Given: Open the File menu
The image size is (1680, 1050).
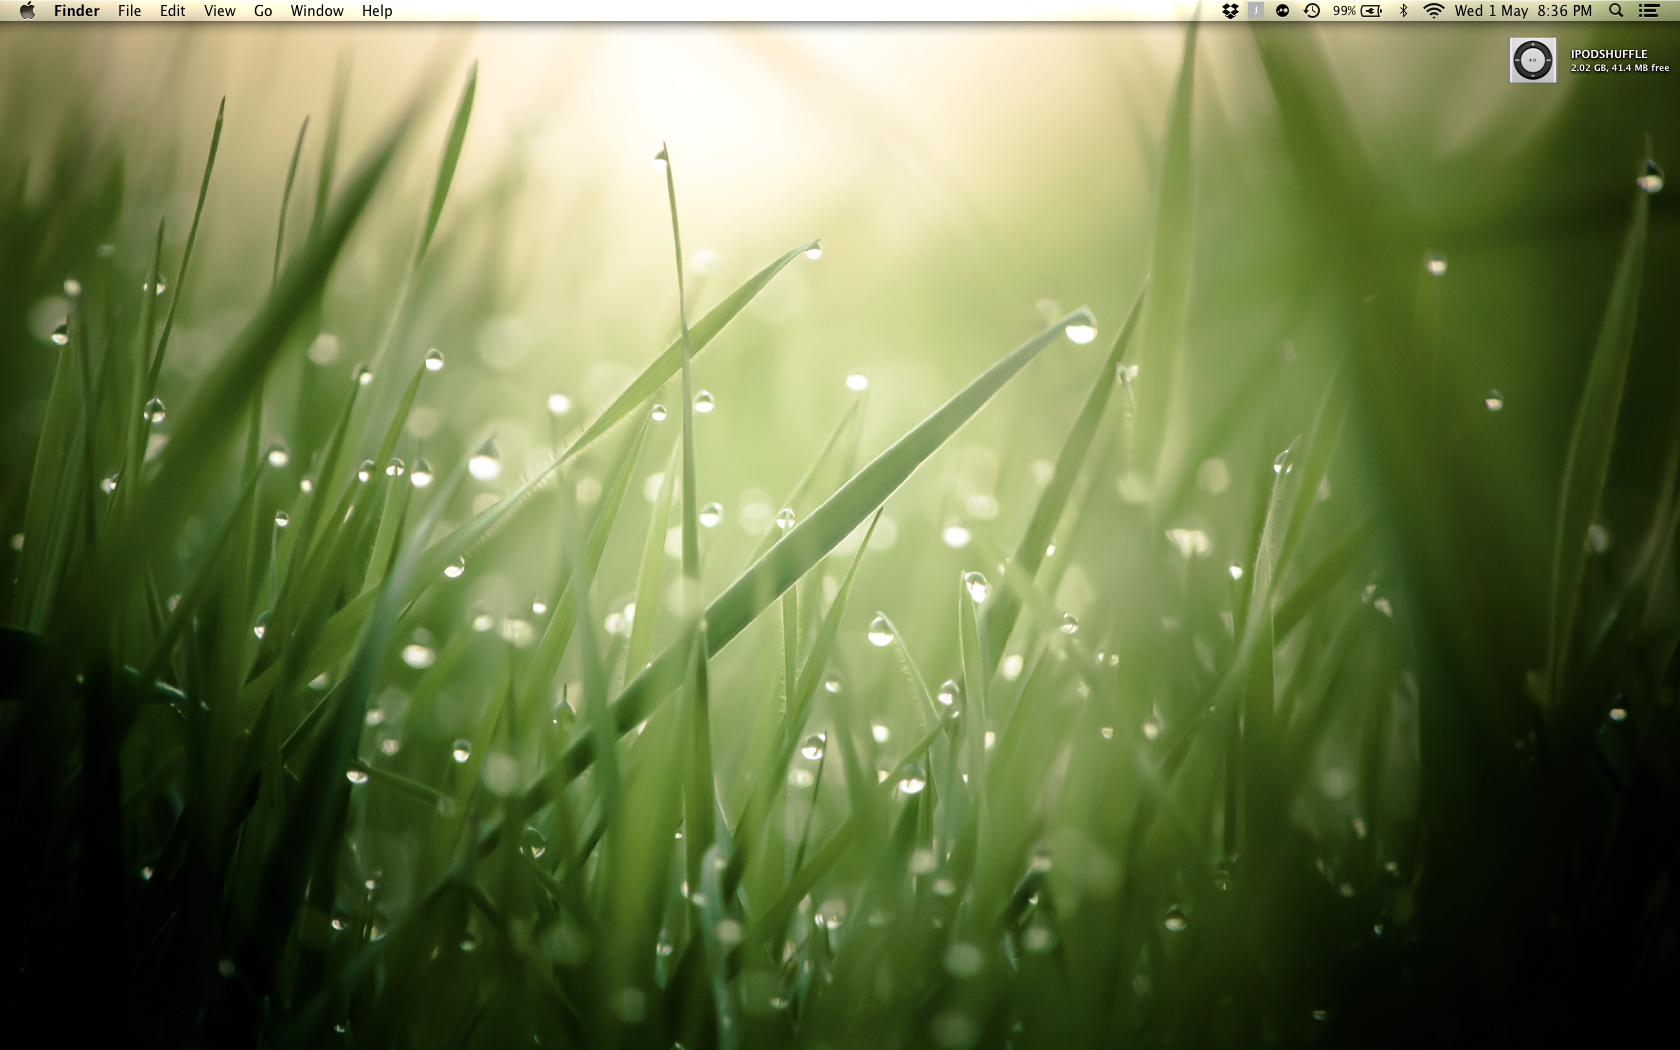Looking at the screenshot, I should tap(129, 11).
